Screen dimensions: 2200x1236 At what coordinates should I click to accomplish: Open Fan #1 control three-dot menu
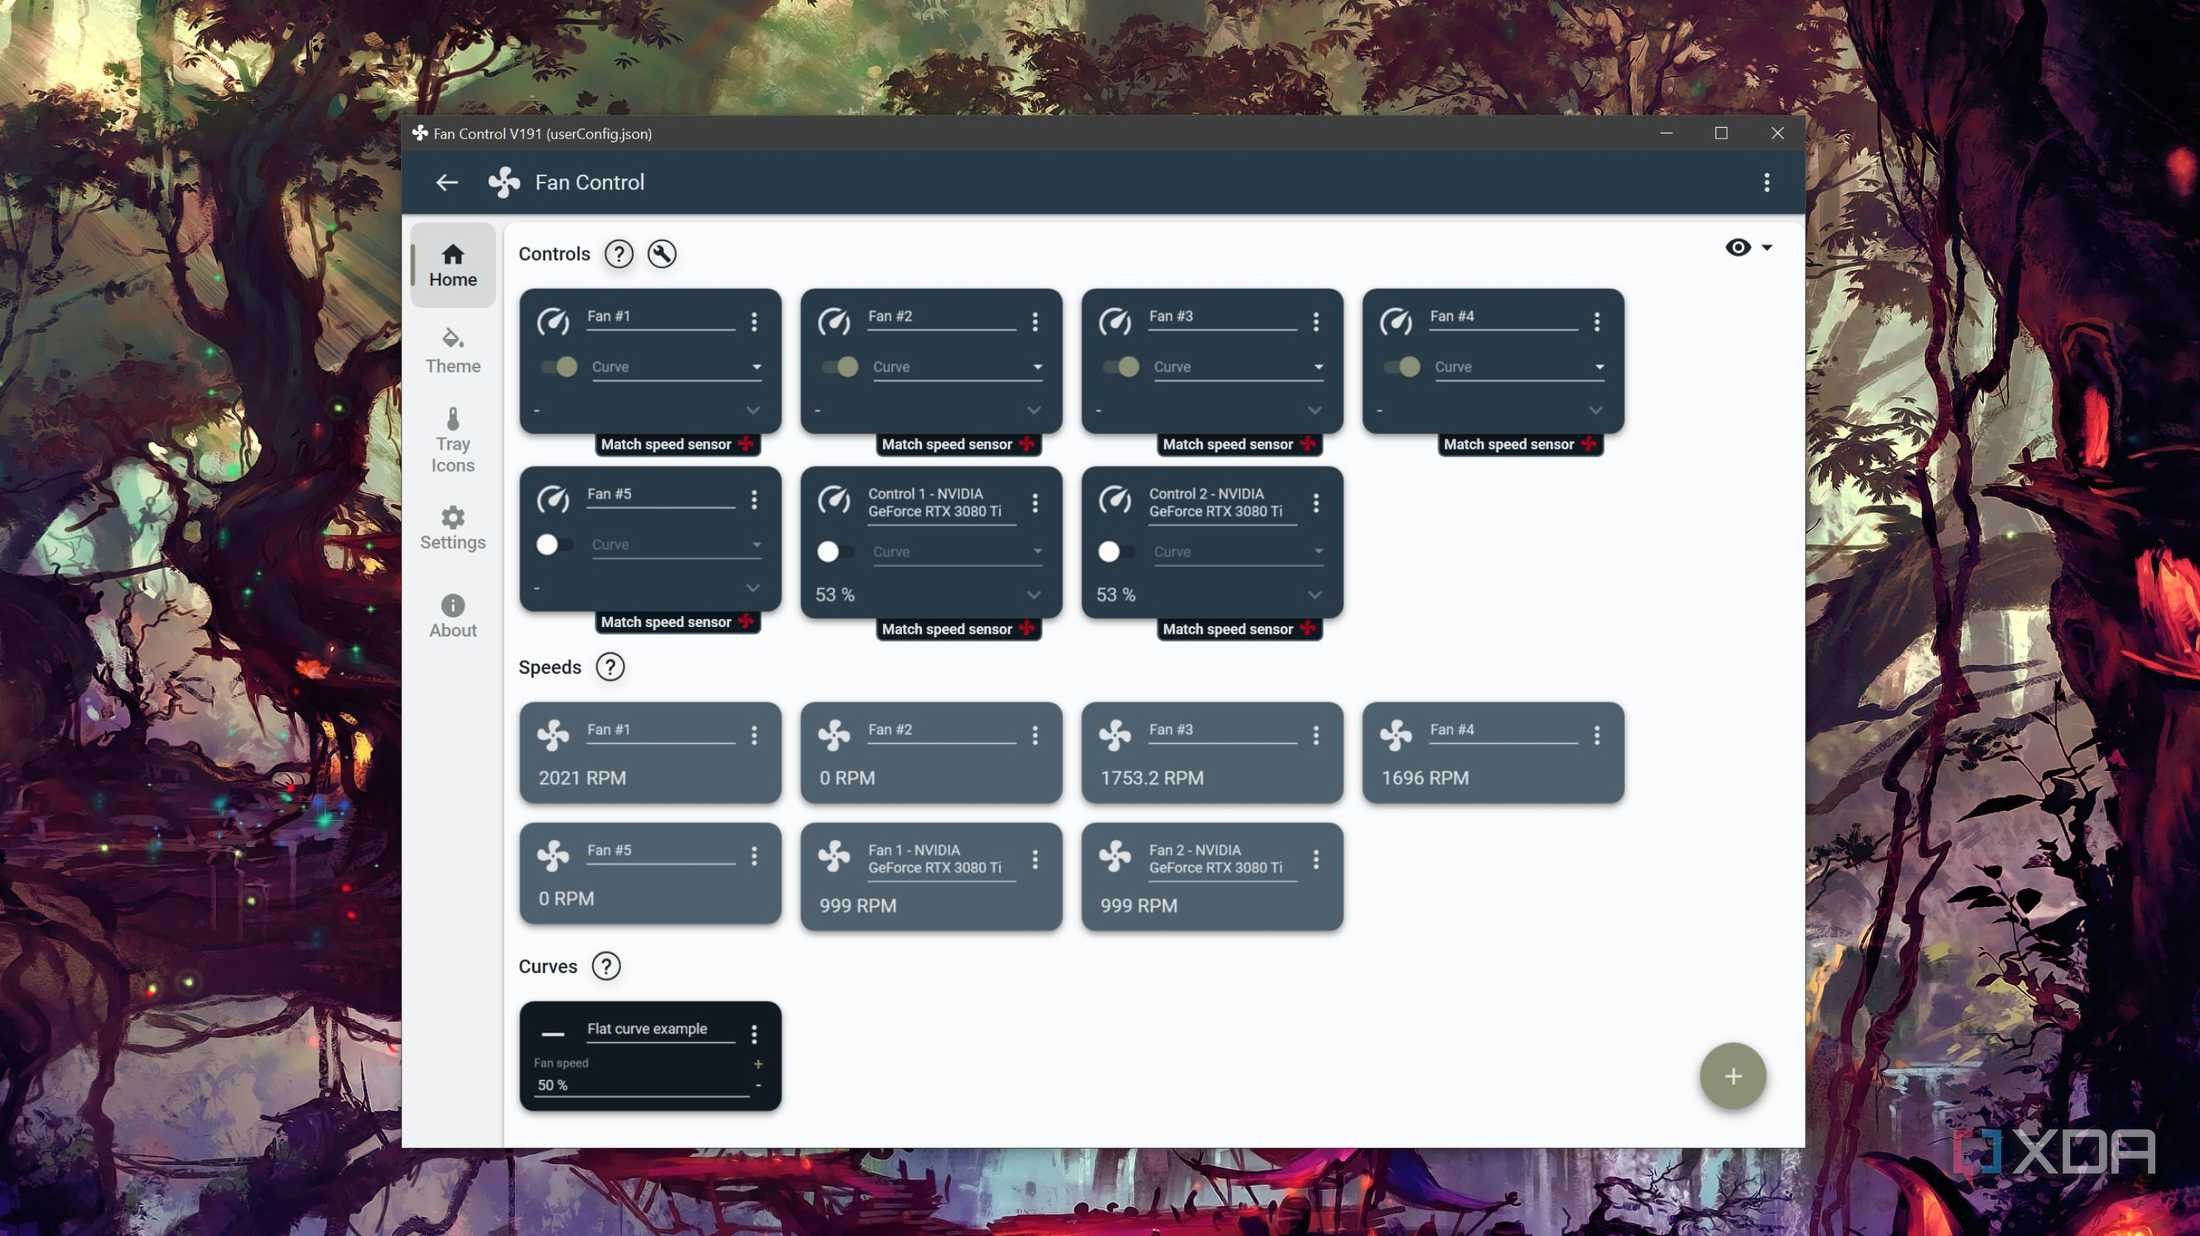(x=754, y=321)
